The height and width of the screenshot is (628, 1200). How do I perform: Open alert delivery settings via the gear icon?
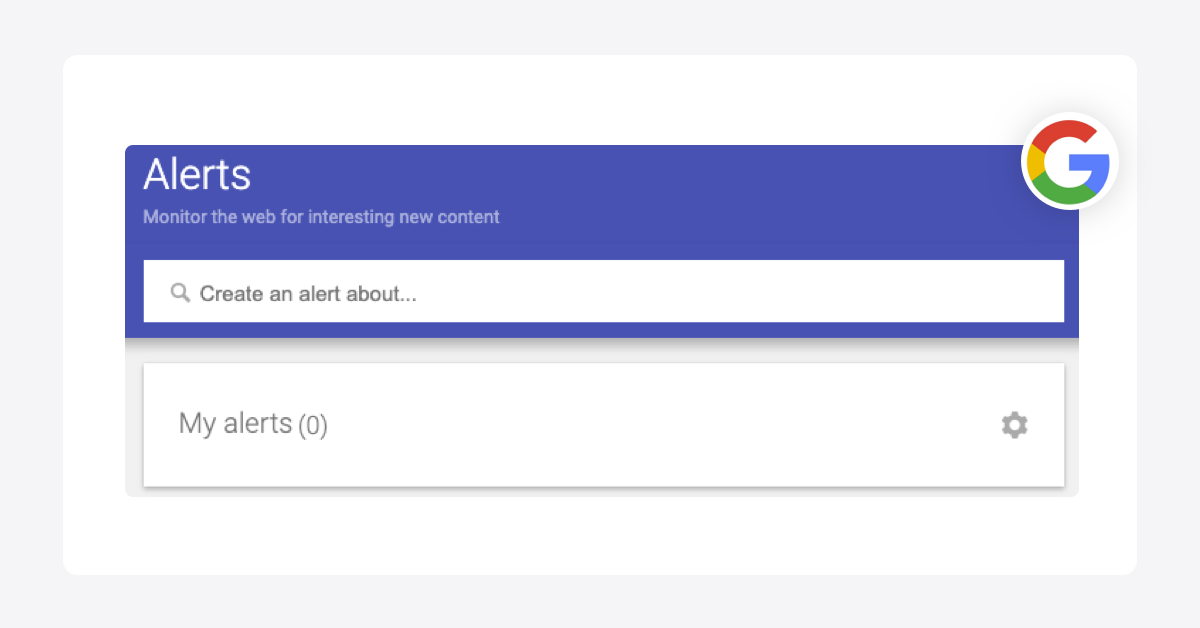[1014, 425]
